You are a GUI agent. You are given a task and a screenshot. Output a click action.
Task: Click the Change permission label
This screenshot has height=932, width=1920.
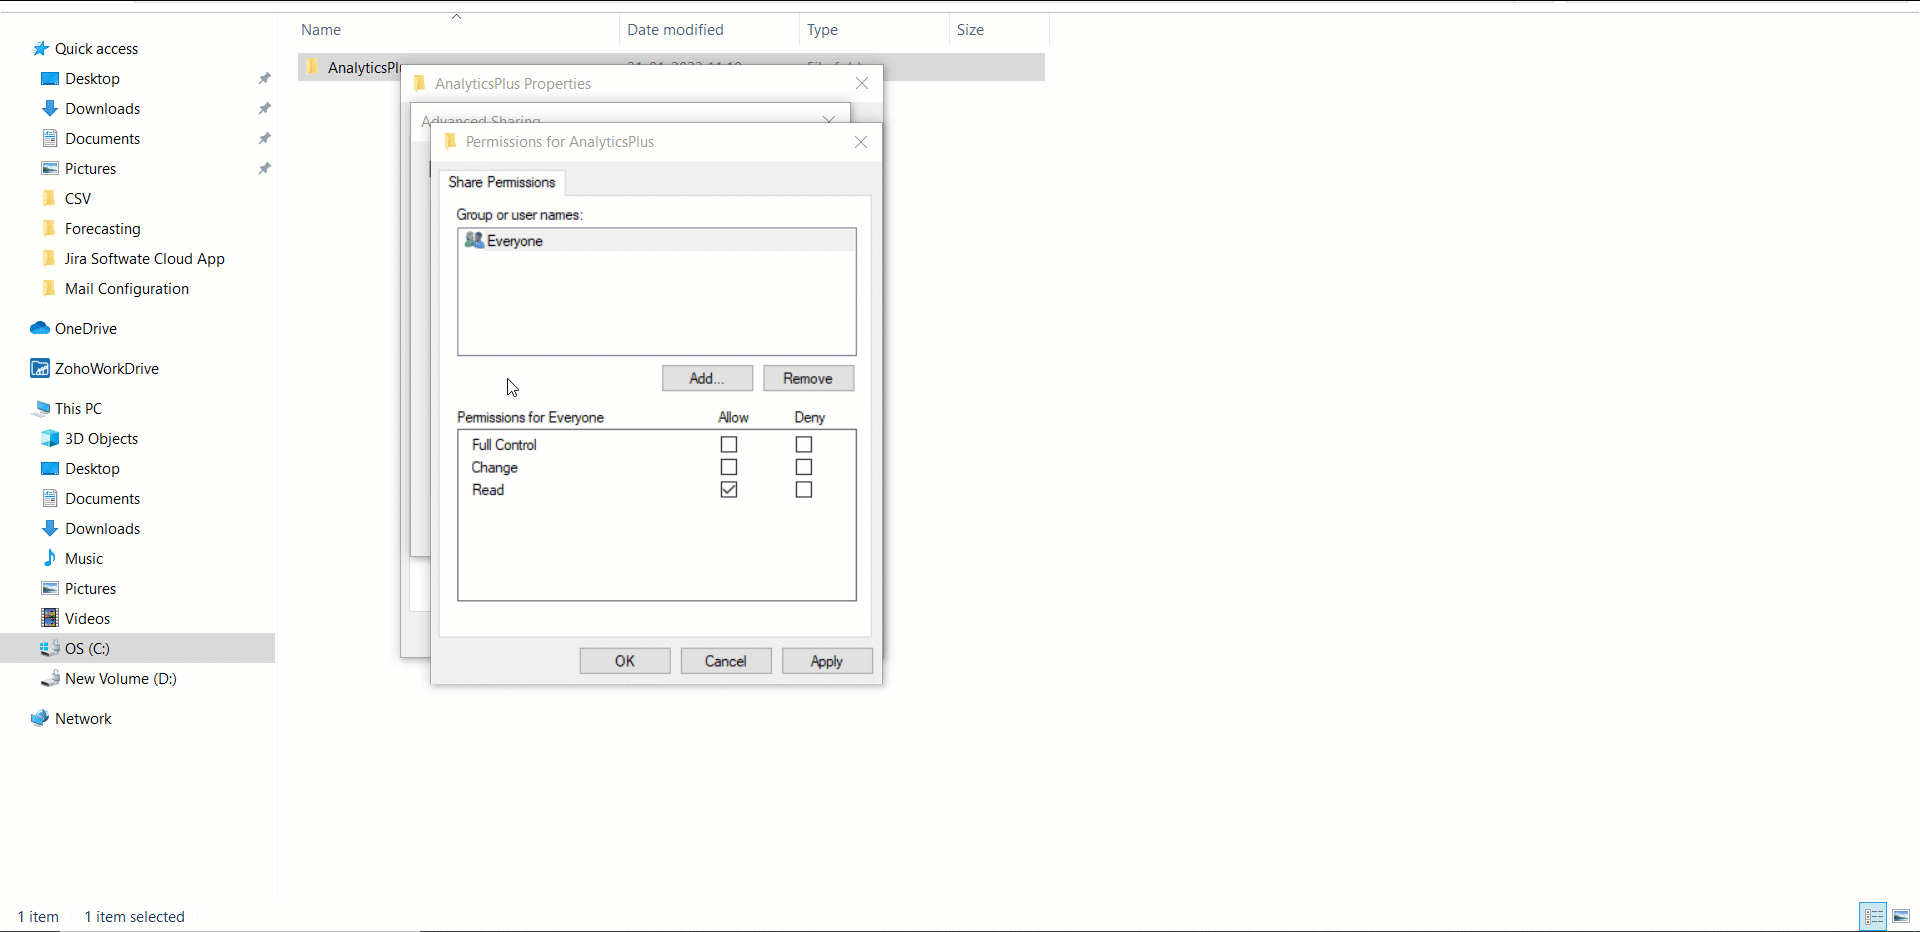[x=494, y=467]
